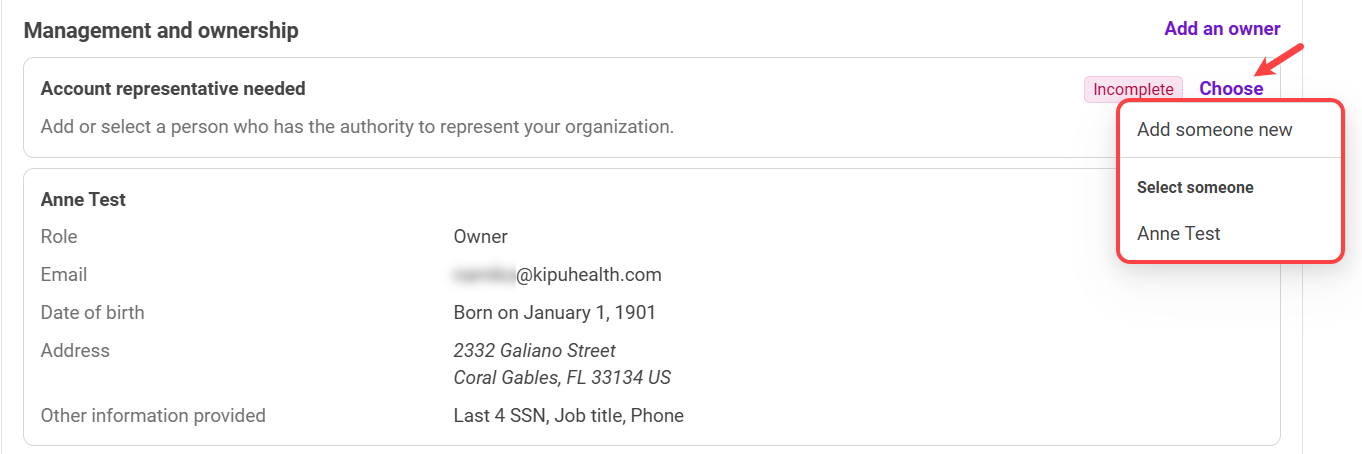Click the Born on January 1, 1901 text
This screenshot has height=454, width=1362.
(x=554, y=313)
